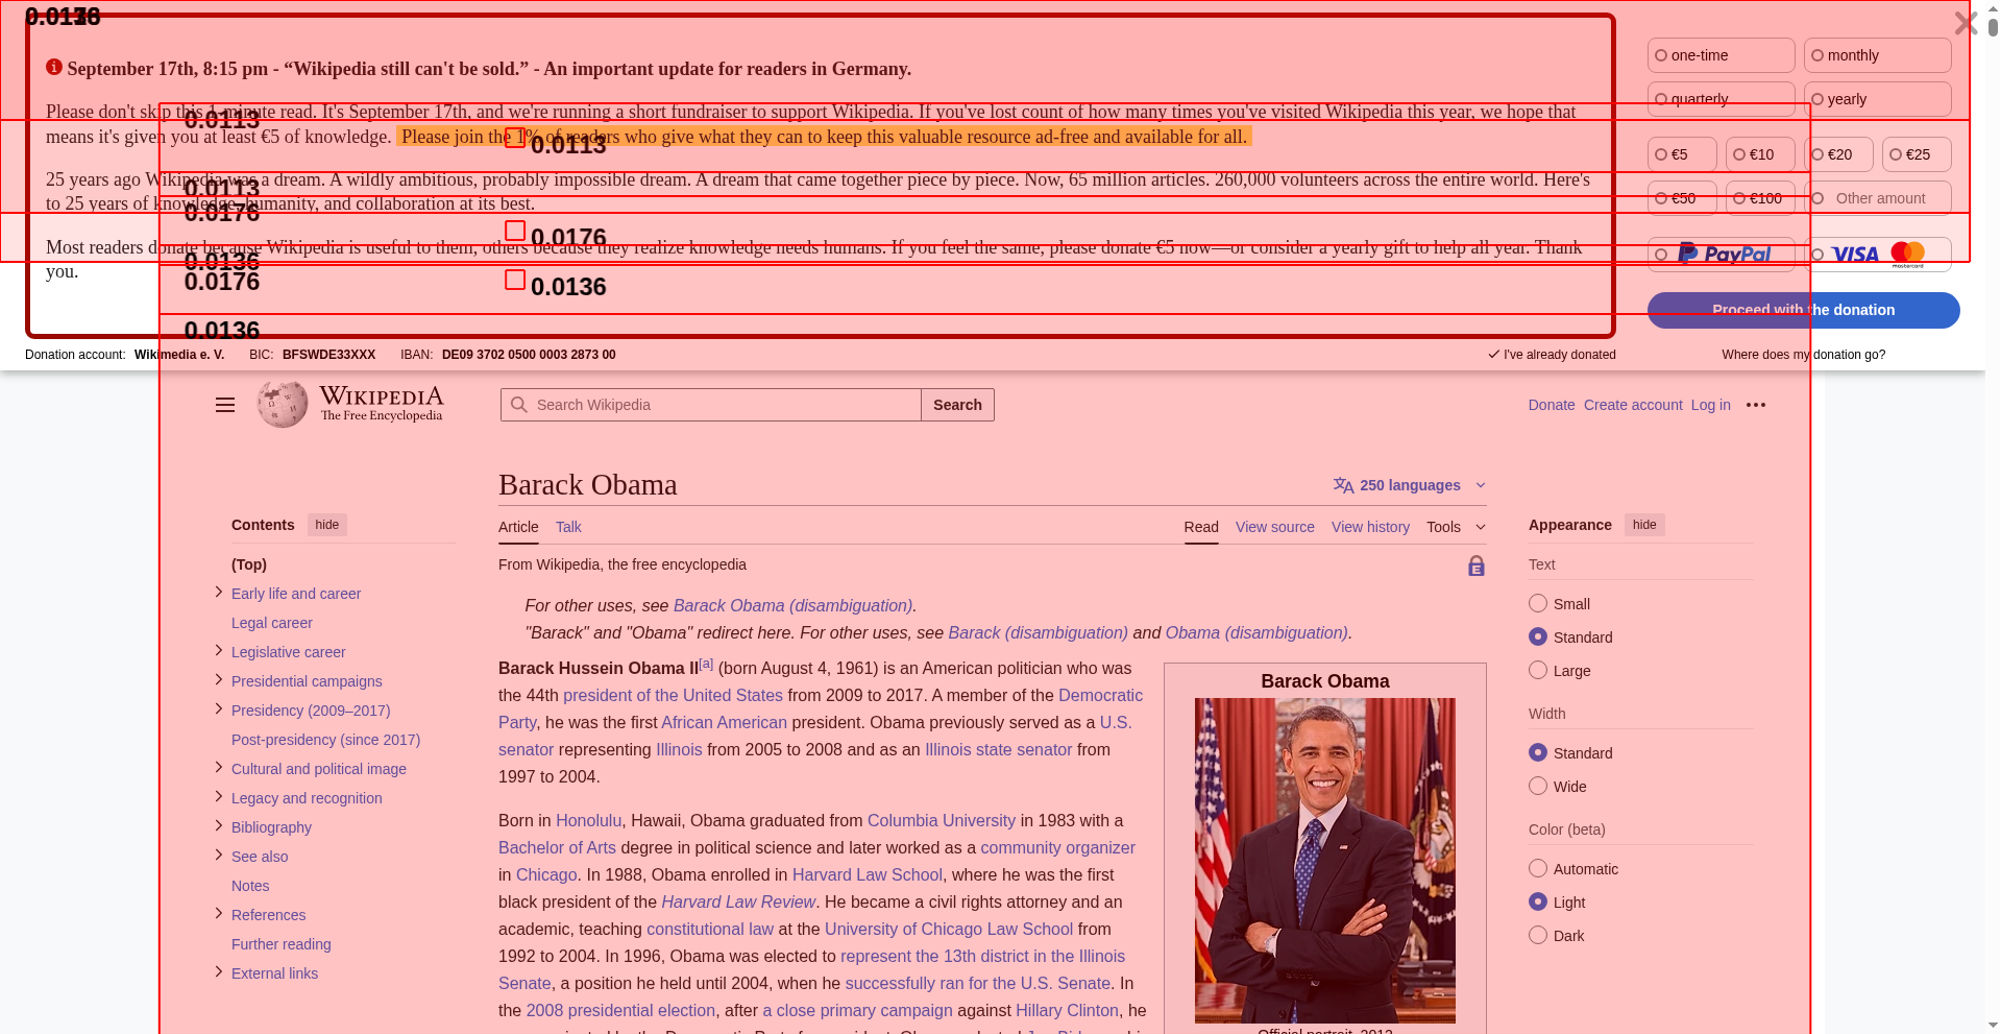Click the Visa Mastercard logo
This screenshot has width=2000, height=1034.
point(1878,255)
